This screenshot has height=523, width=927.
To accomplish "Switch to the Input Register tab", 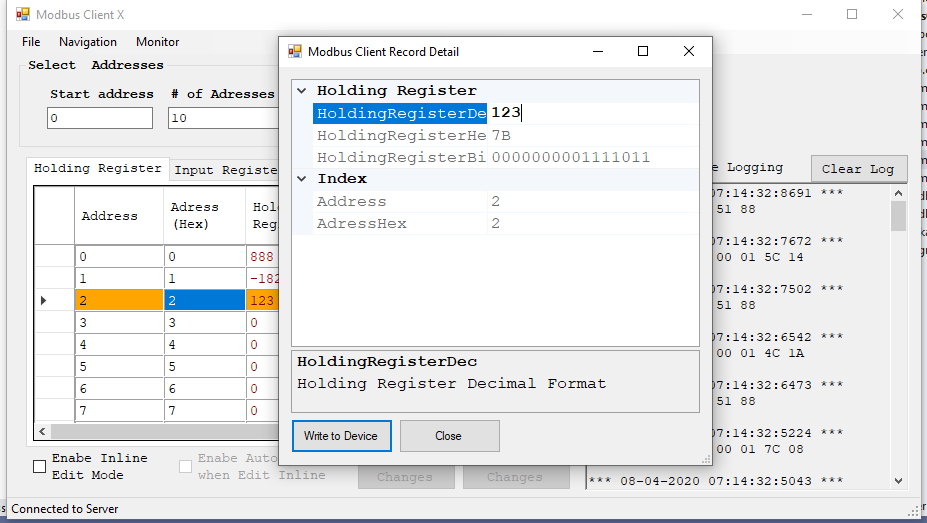I will point(225,170).
